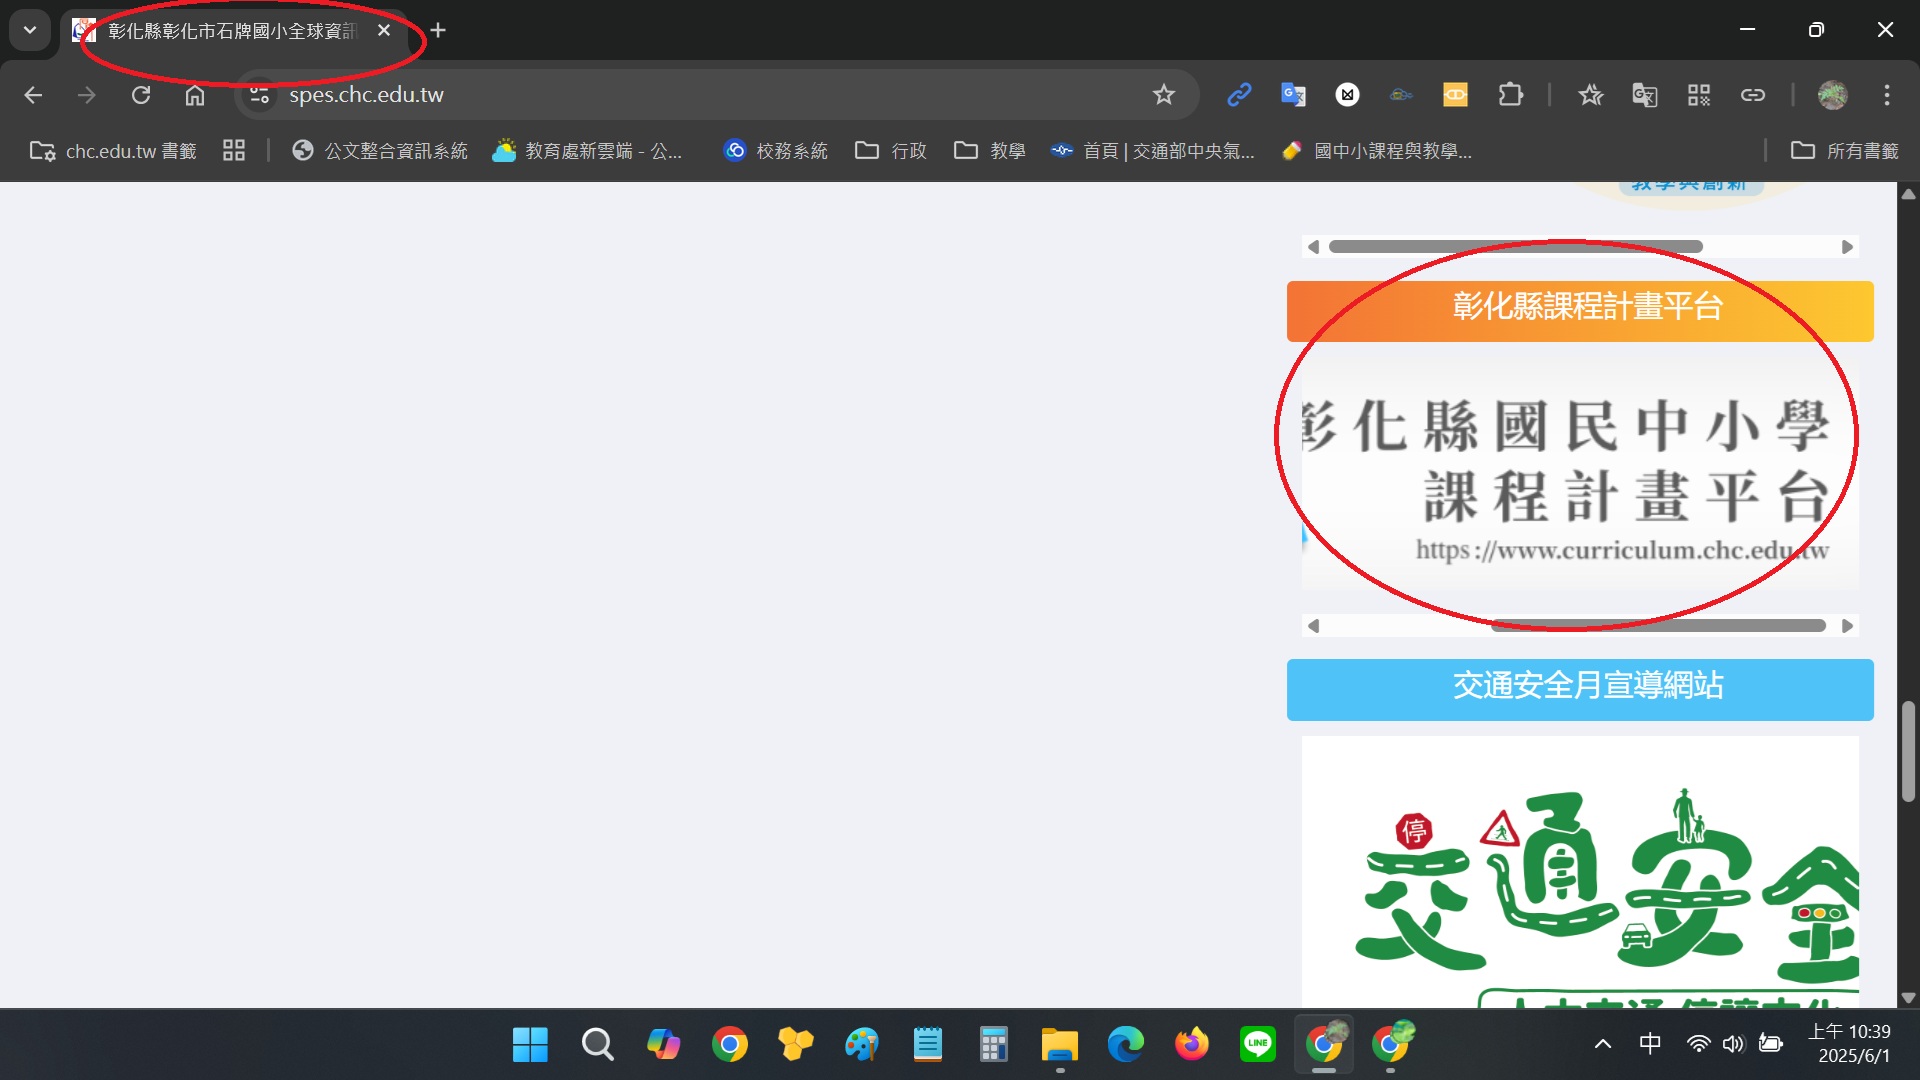The image size is (1920, 1080).
Task: Open the Chrome profile avatar
Action: coord(1833,95)
